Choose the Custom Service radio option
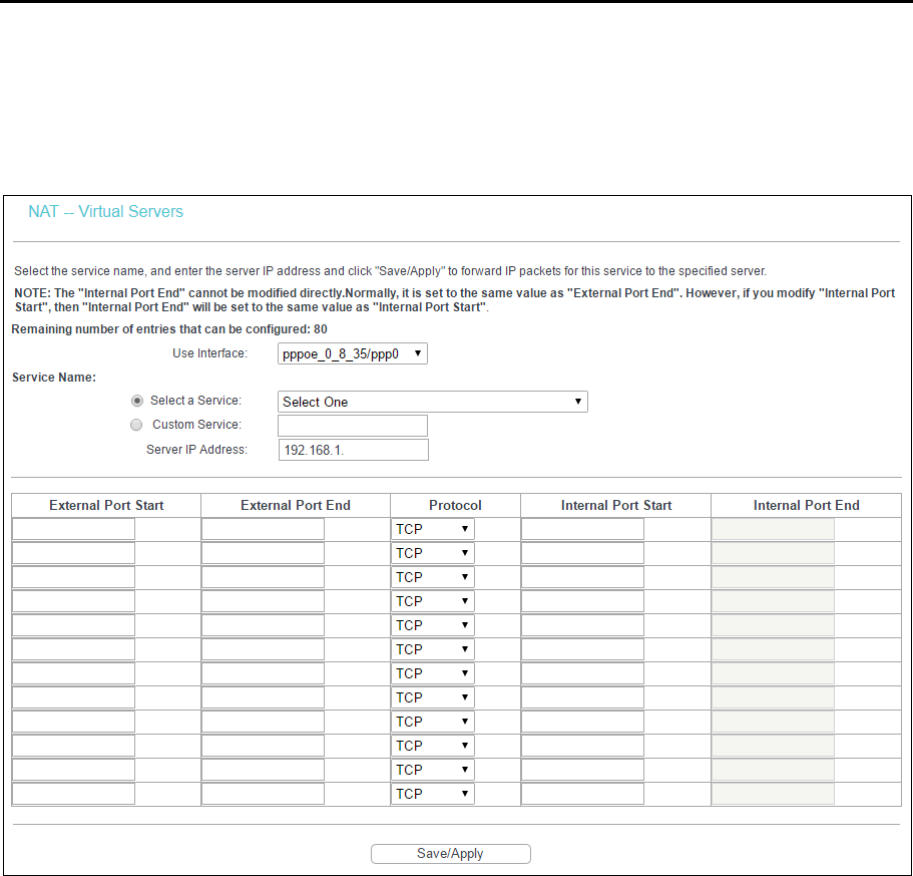913x876 pixels. [136, 425]
